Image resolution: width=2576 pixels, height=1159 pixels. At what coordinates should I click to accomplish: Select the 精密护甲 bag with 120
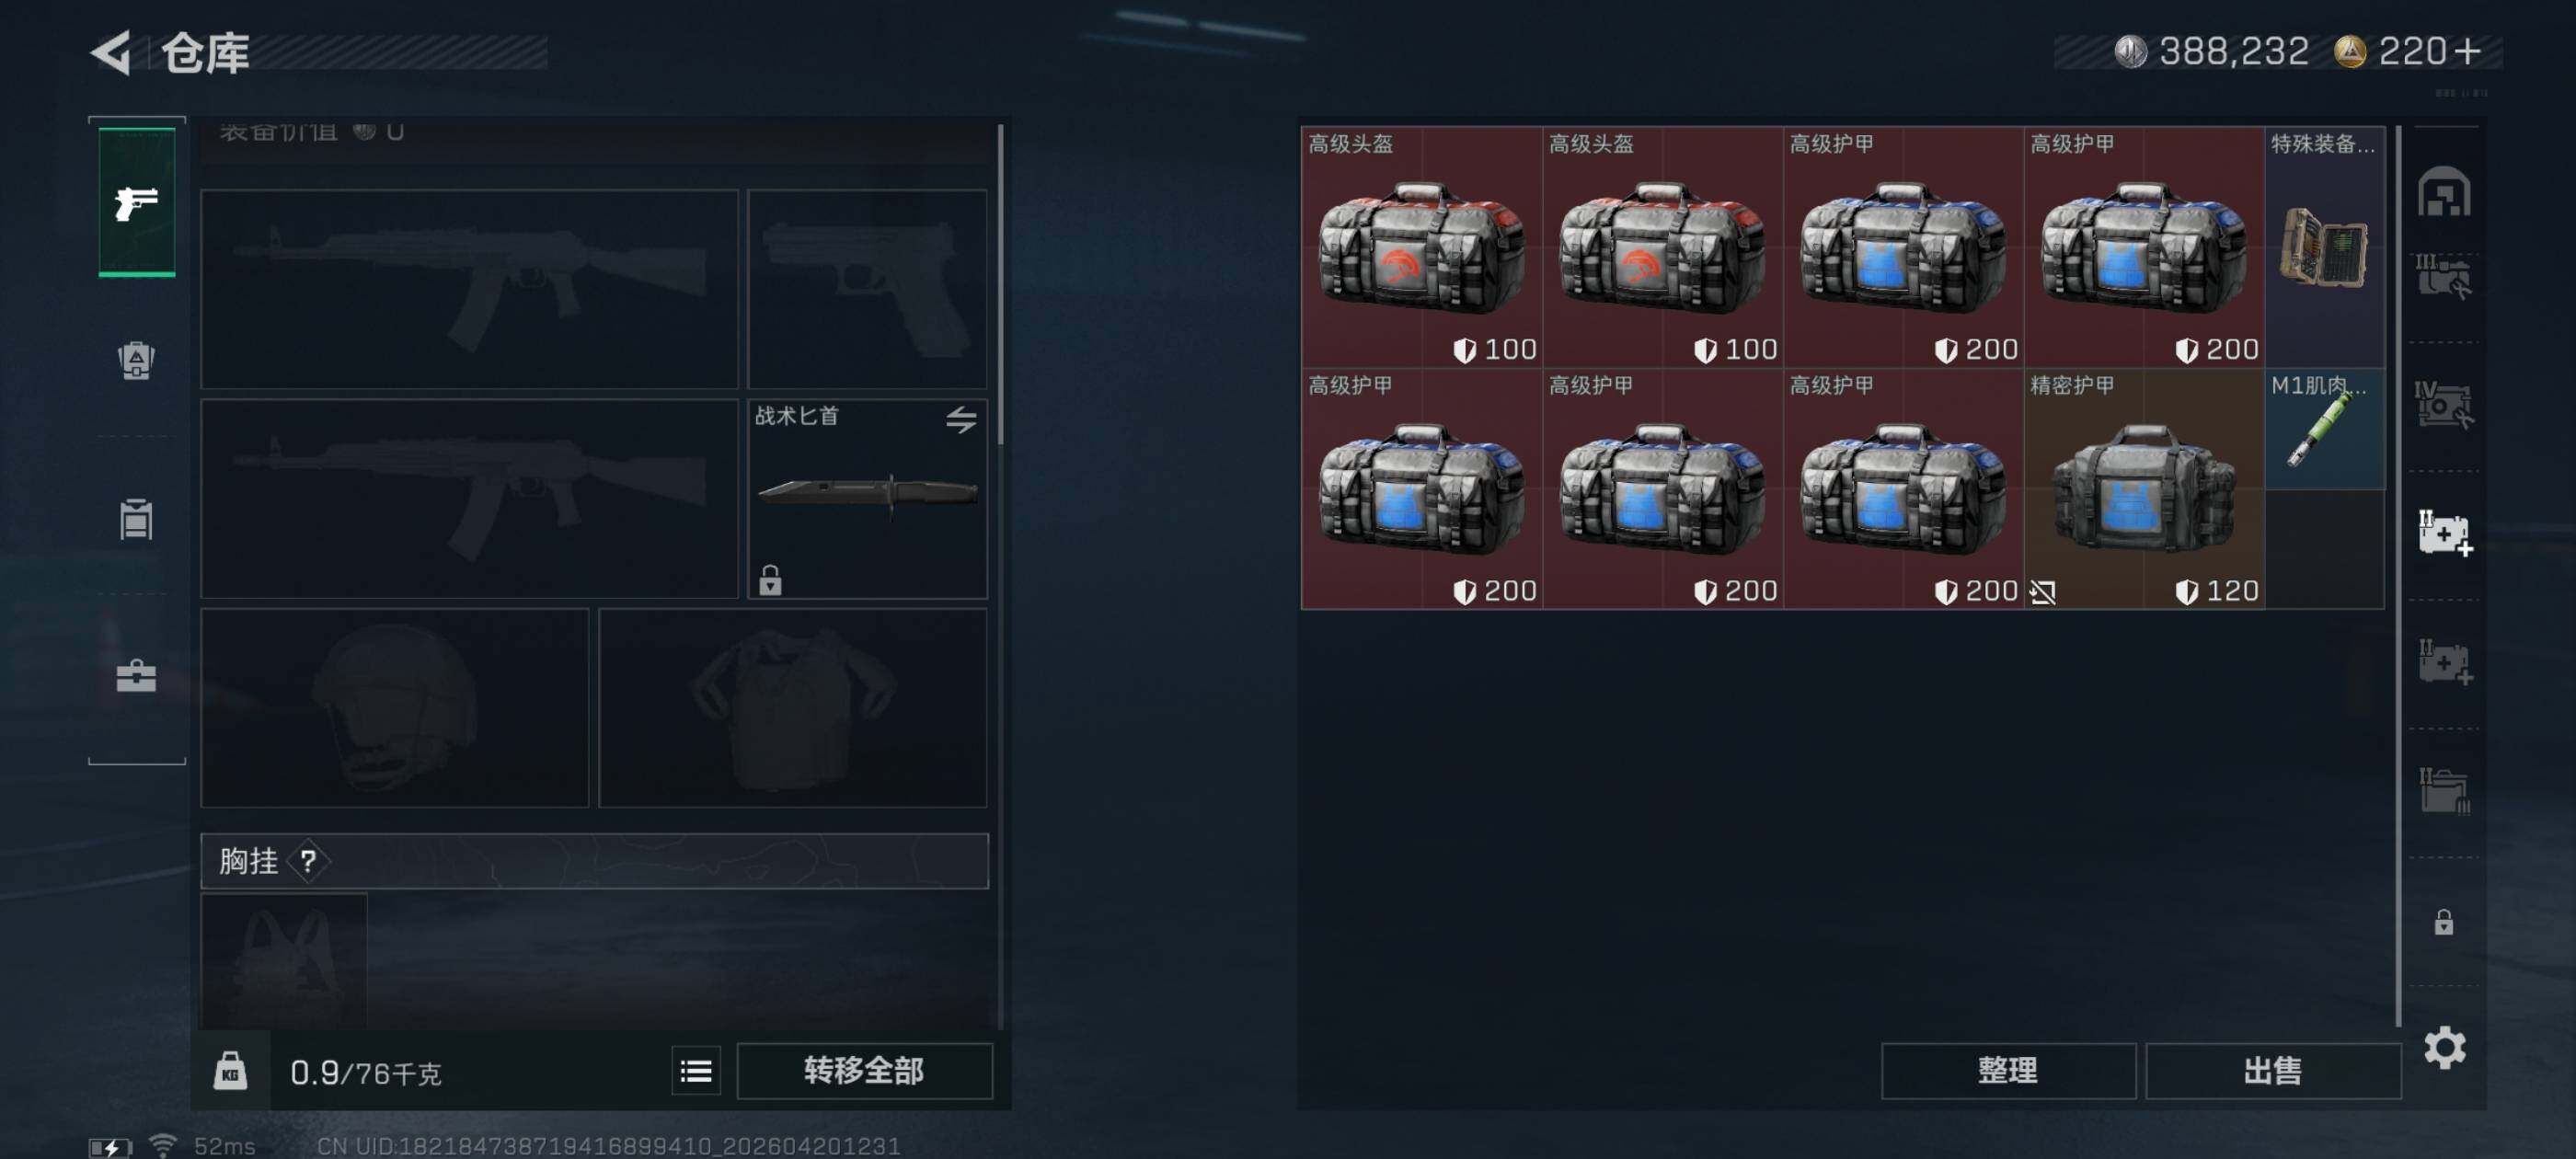2144,488
